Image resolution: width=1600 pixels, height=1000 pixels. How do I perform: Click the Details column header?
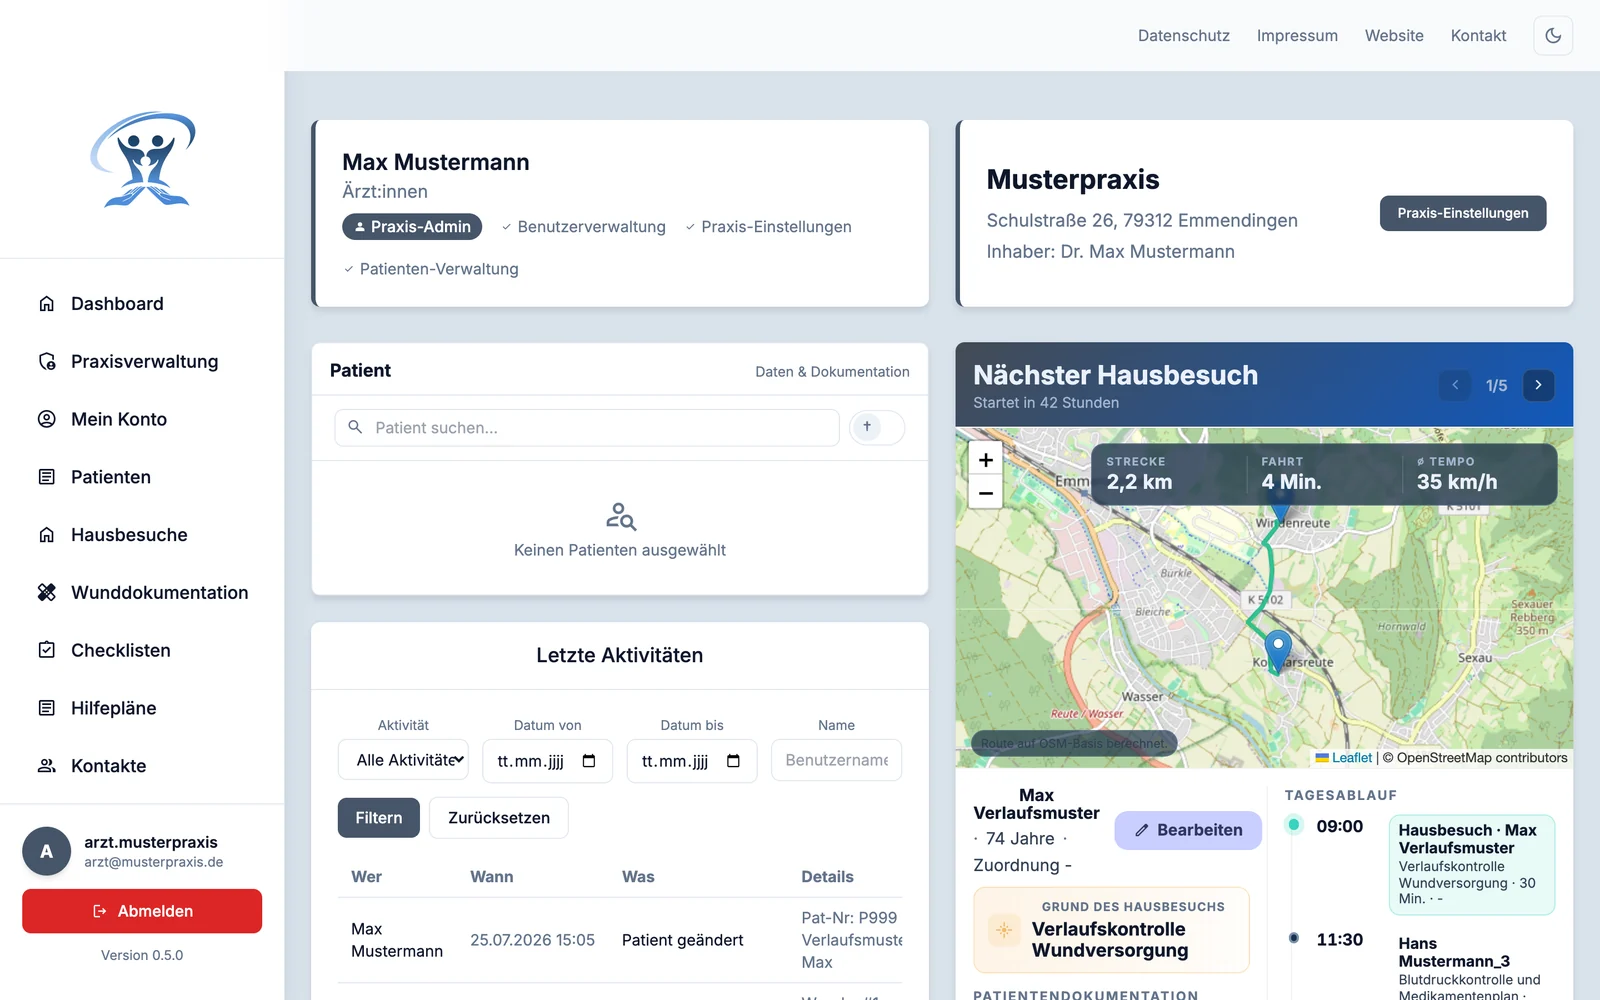[827, 877]
